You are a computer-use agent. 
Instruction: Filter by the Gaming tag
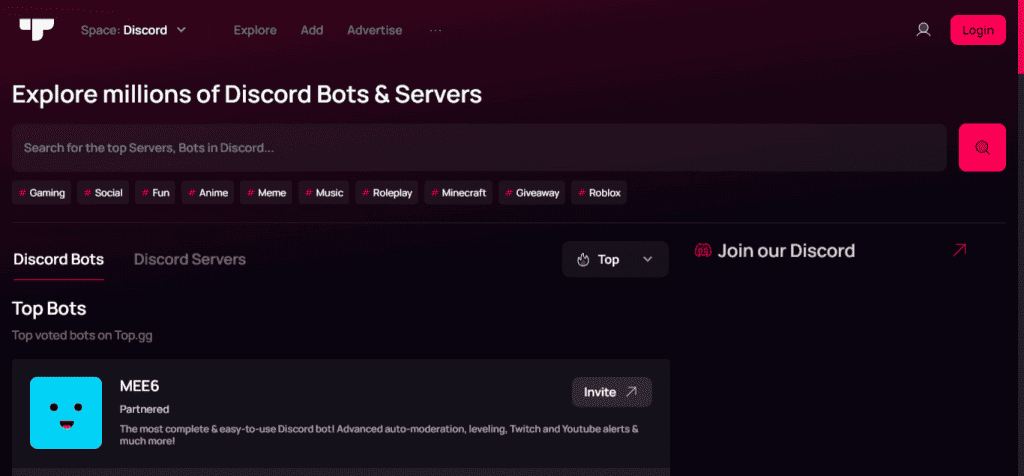(x=41, y=193)
